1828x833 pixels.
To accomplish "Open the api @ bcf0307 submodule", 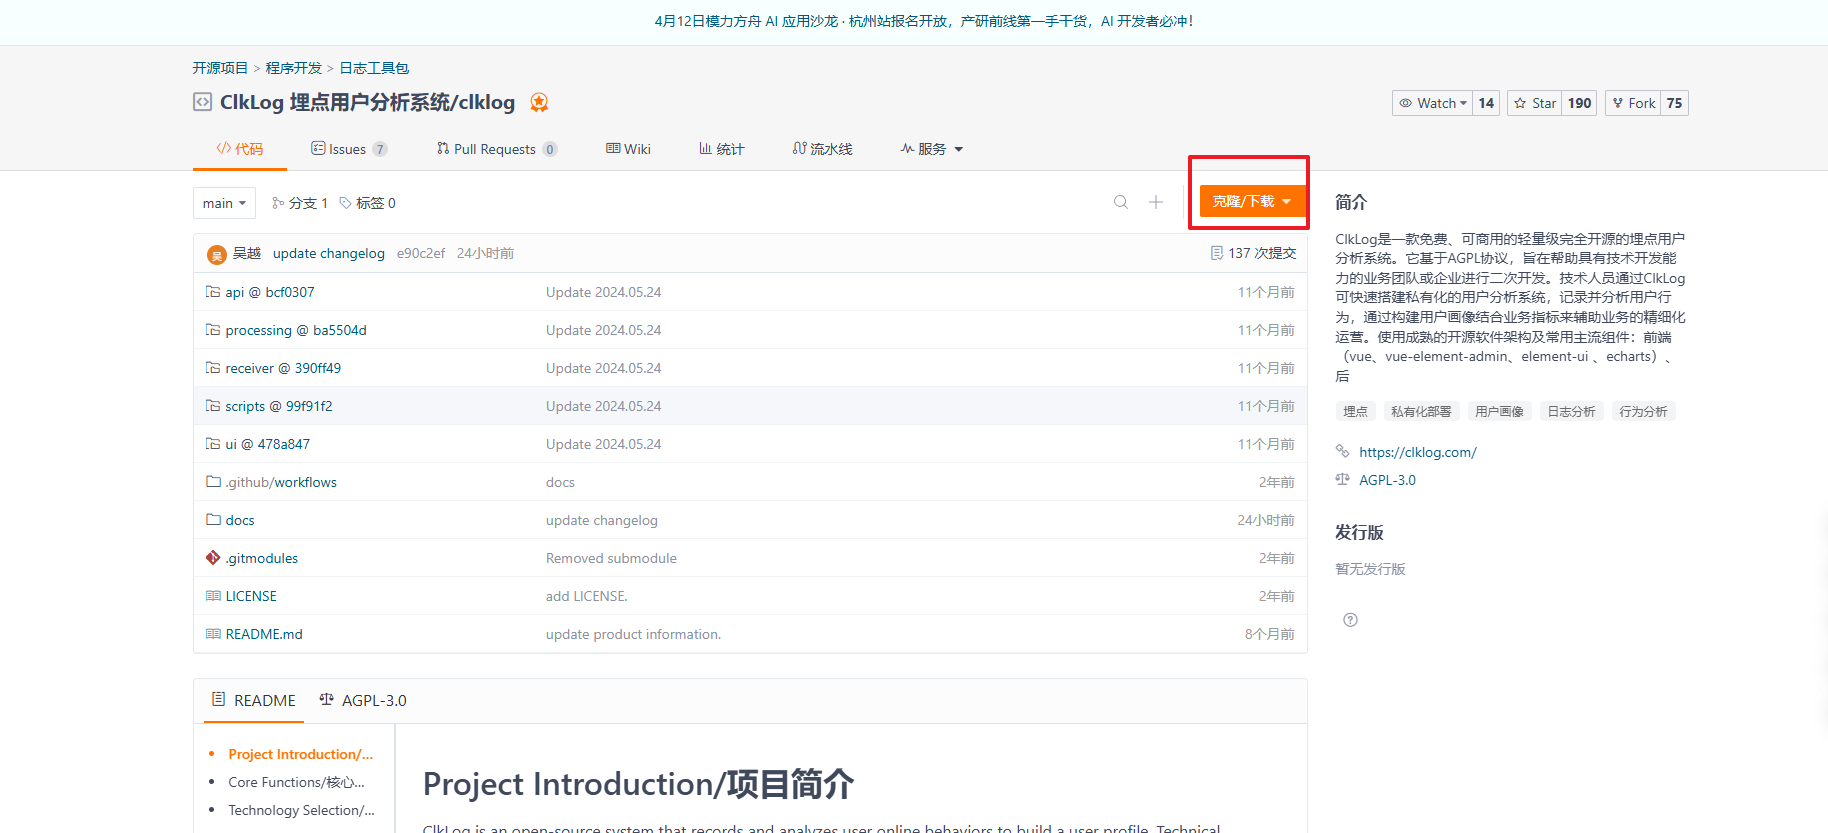I will (270, 292).
